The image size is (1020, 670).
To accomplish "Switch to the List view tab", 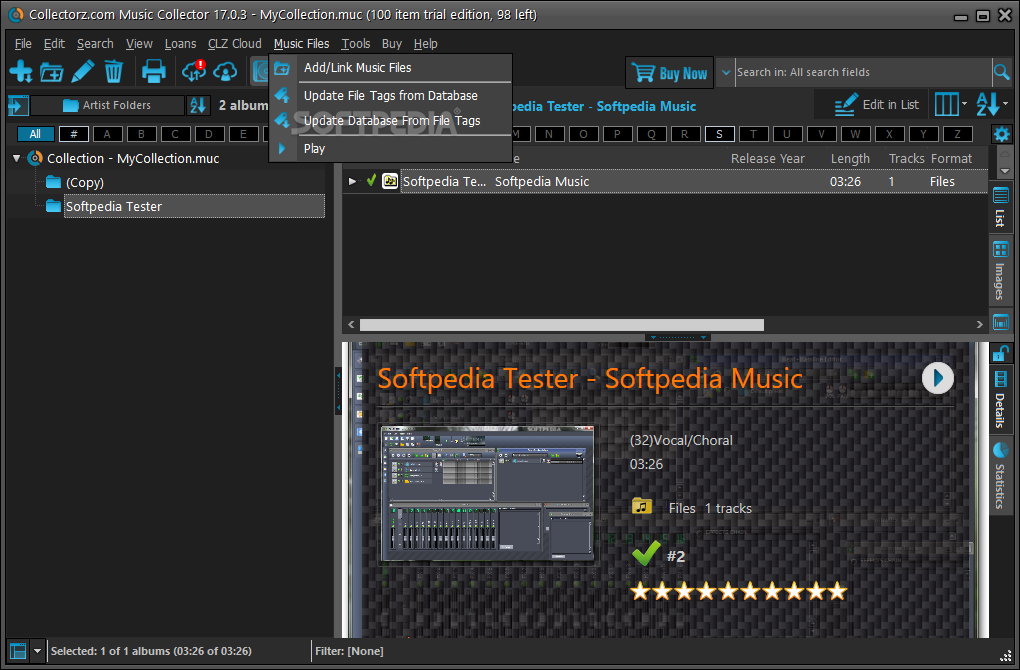I will pos(1000,206).
